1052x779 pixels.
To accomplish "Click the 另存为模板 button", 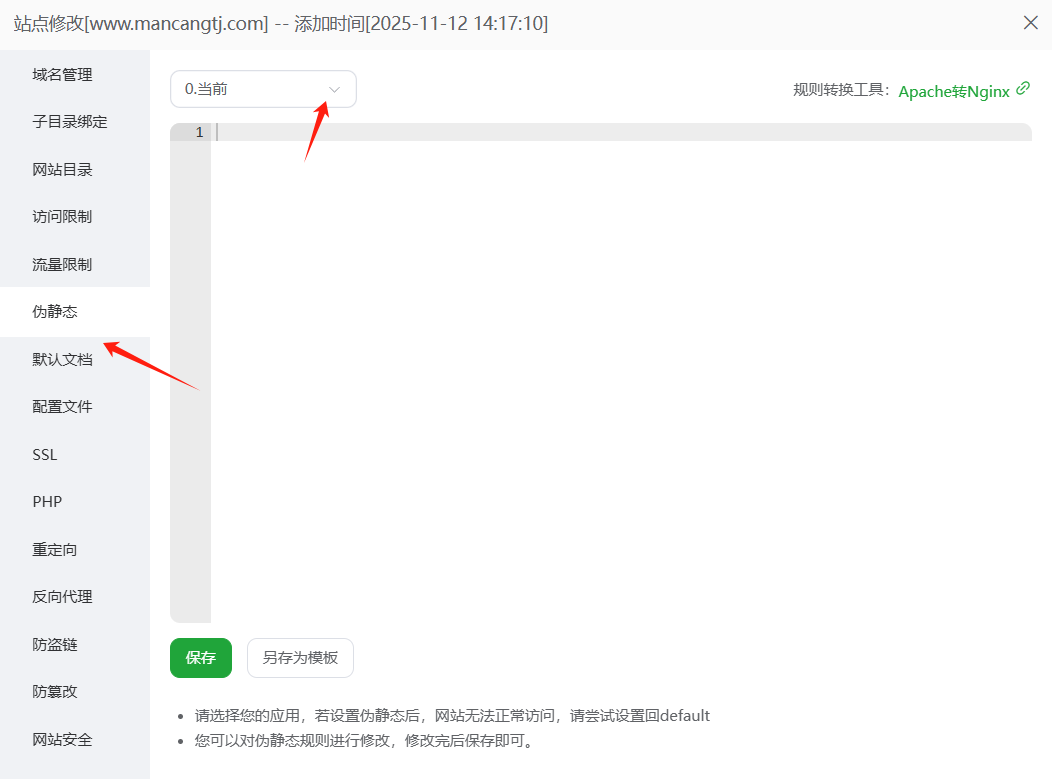I will 300,658.
